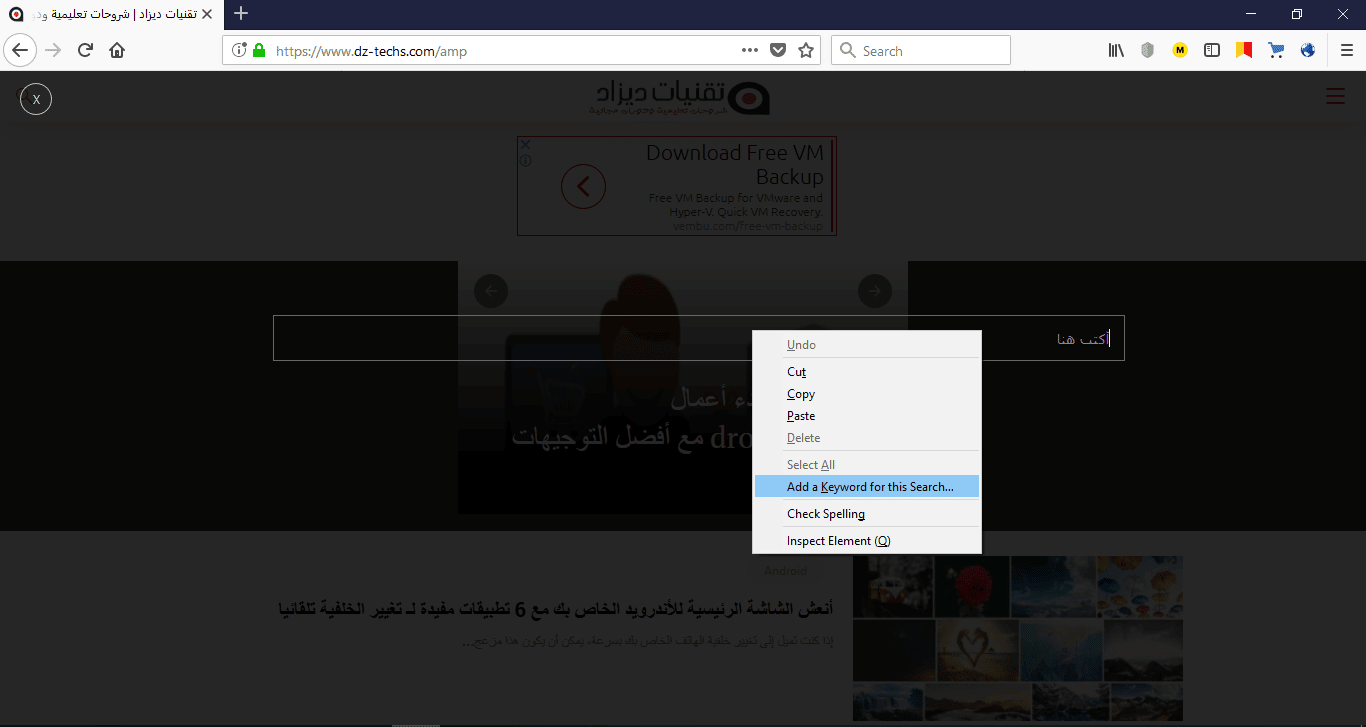Screen dimensions: 1366x727
Task: Open the Firefox hamburger menu
Action: pyautogui.click(x=1346, y=49)
